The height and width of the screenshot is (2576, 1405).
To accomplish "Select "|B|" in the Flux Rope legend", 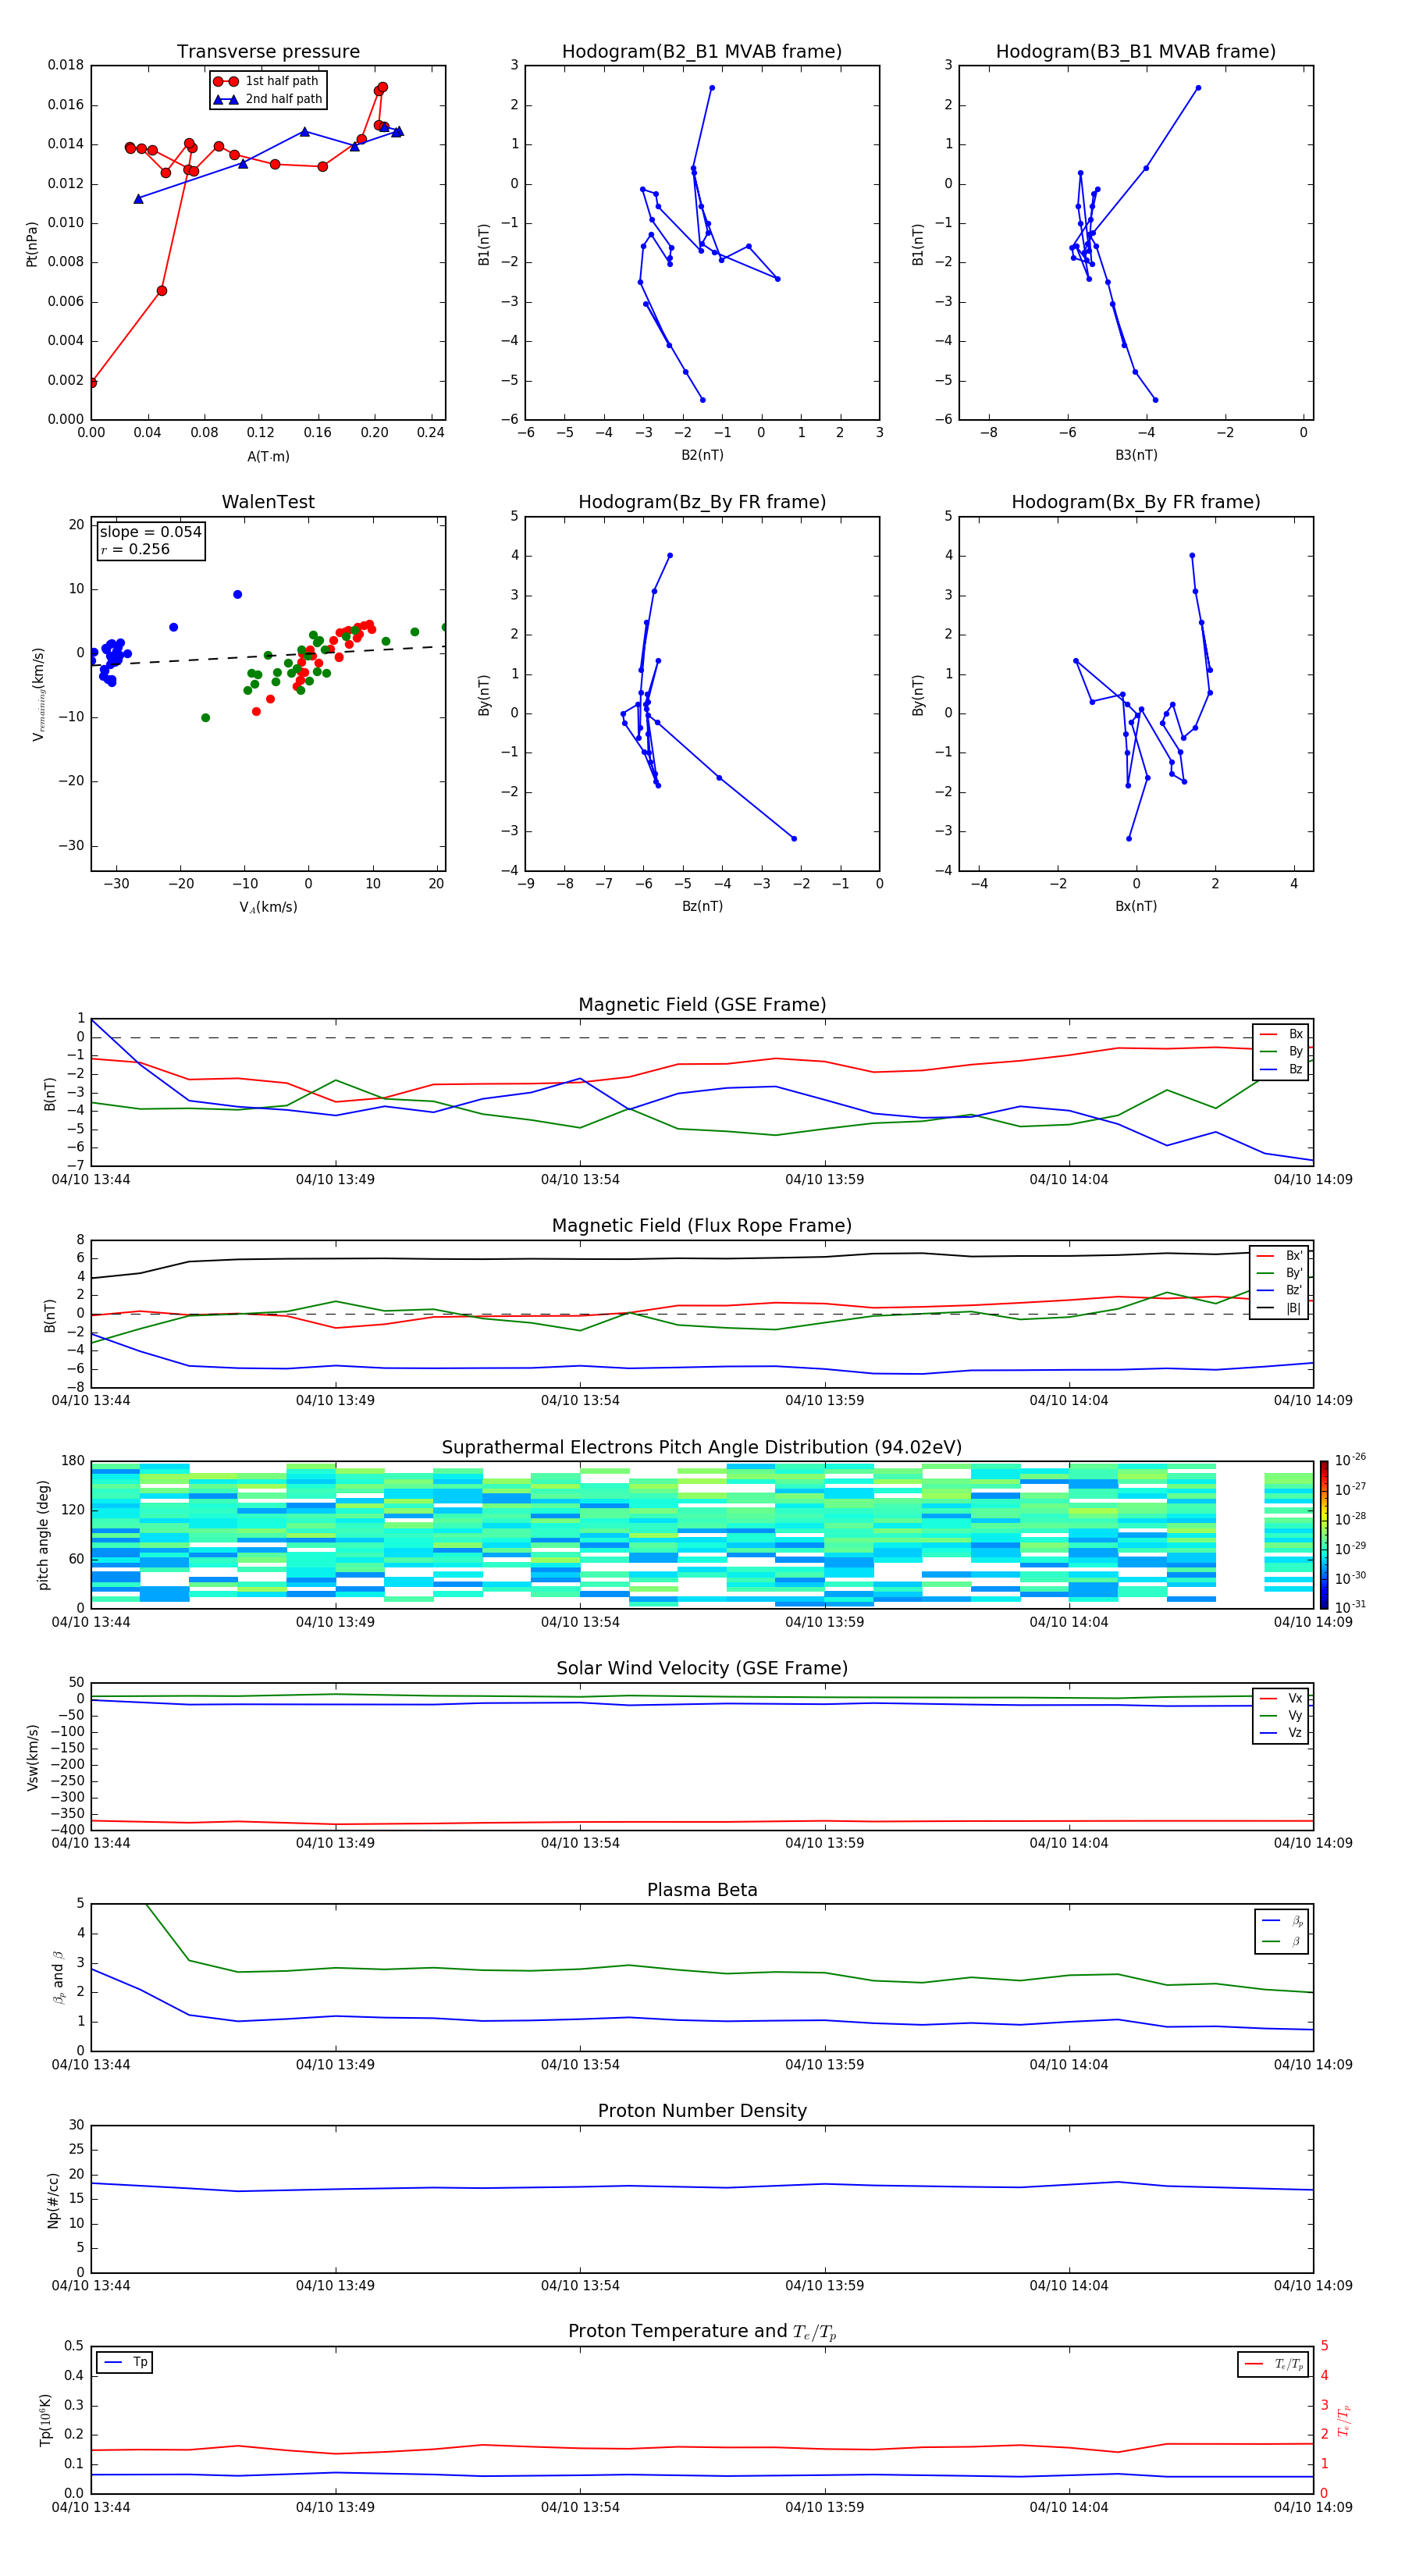I will click(1293, 1308).
